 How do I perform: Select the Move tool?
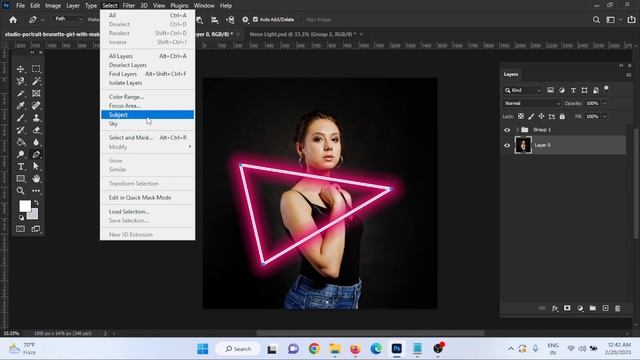(20, 69)
